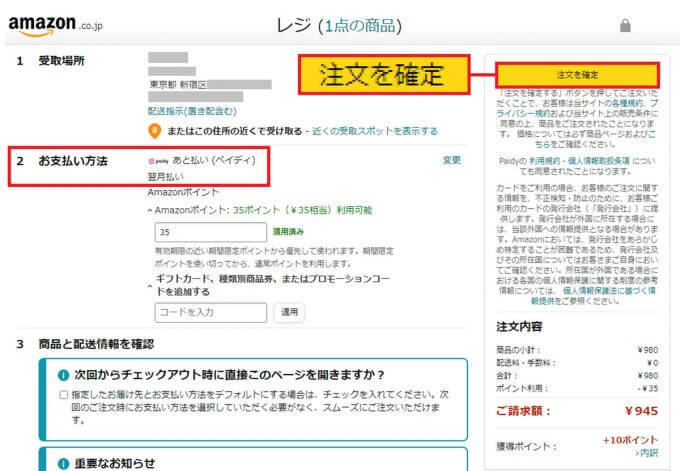The height and width of the screenshot is (471, 680).
Task: Click the 配送料・手数料 ¥0 row
Action: tap(577, 363)
